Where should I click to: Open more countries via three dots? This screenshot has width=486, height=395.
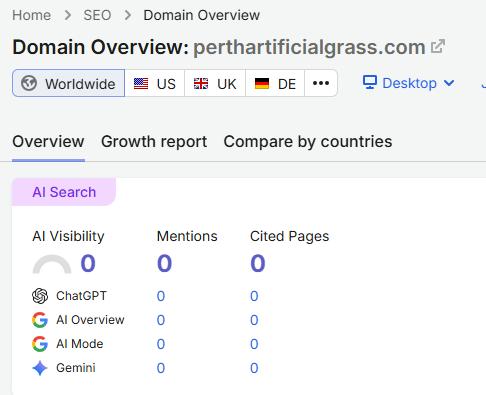tap(321, 83)
